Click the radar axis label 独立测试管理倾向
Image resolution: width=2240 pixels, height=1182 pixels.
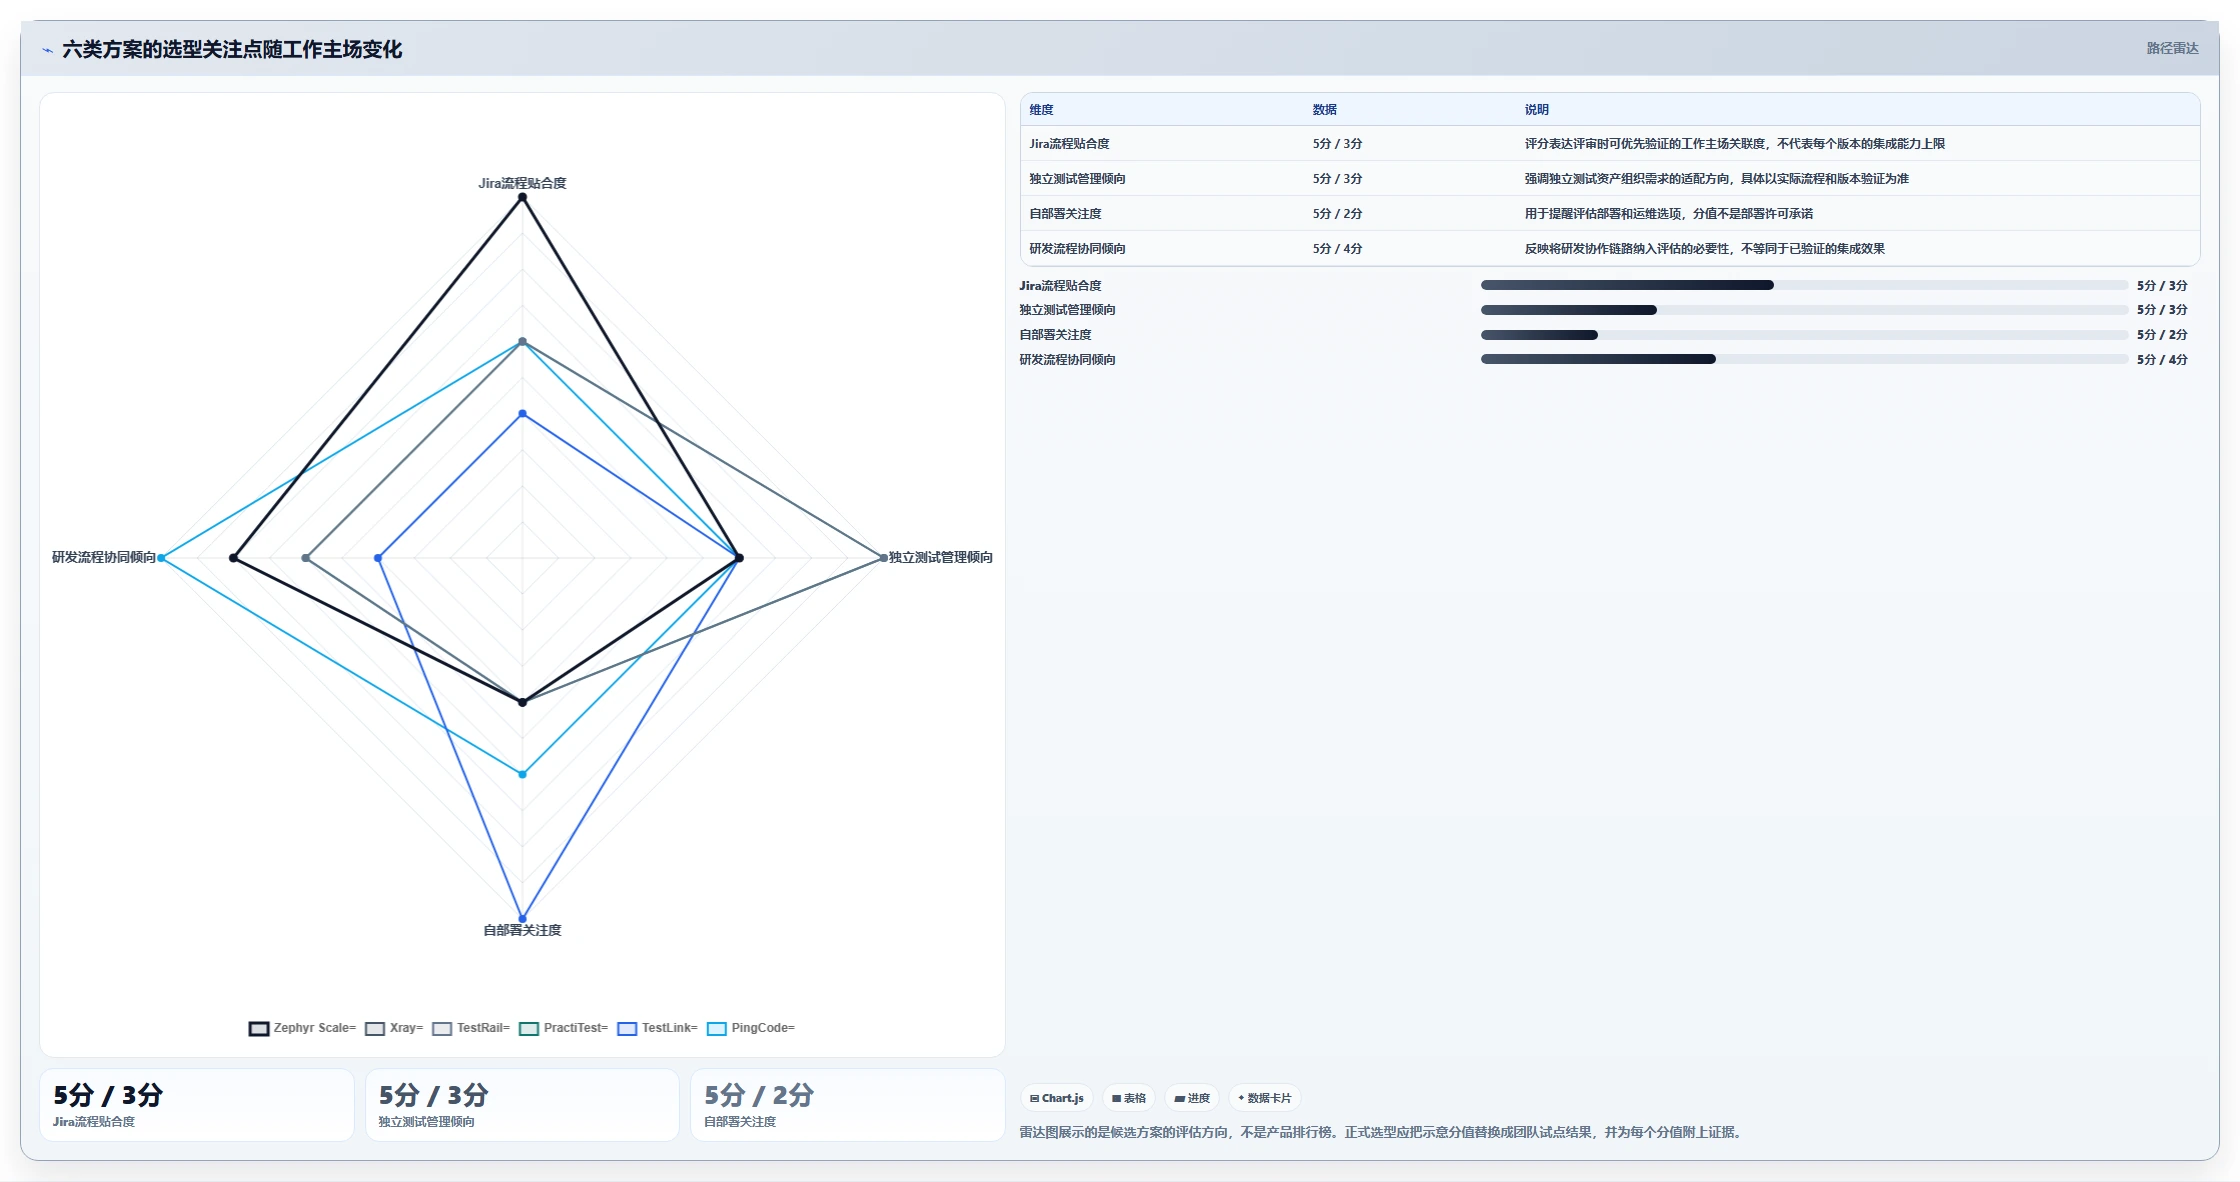point(940,557)
